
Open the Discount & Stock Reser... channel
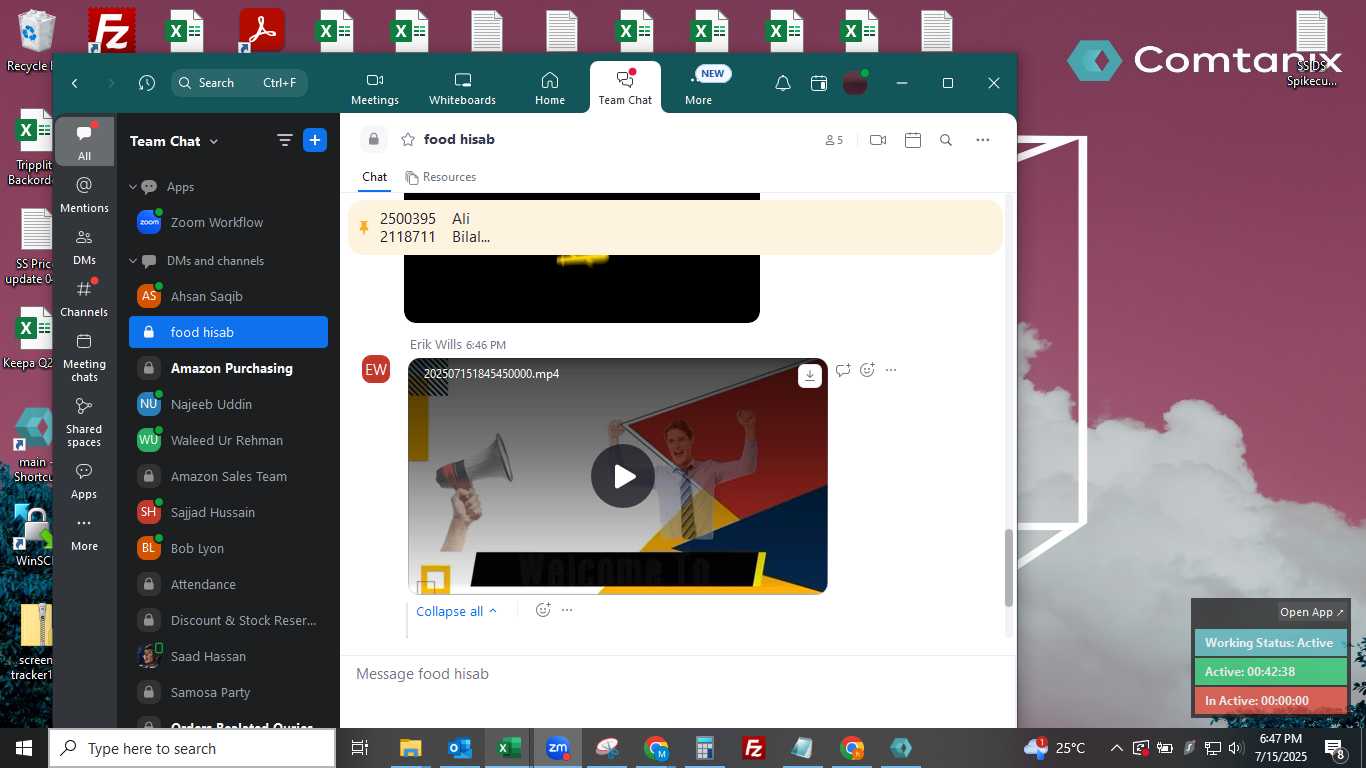(229, 620)
